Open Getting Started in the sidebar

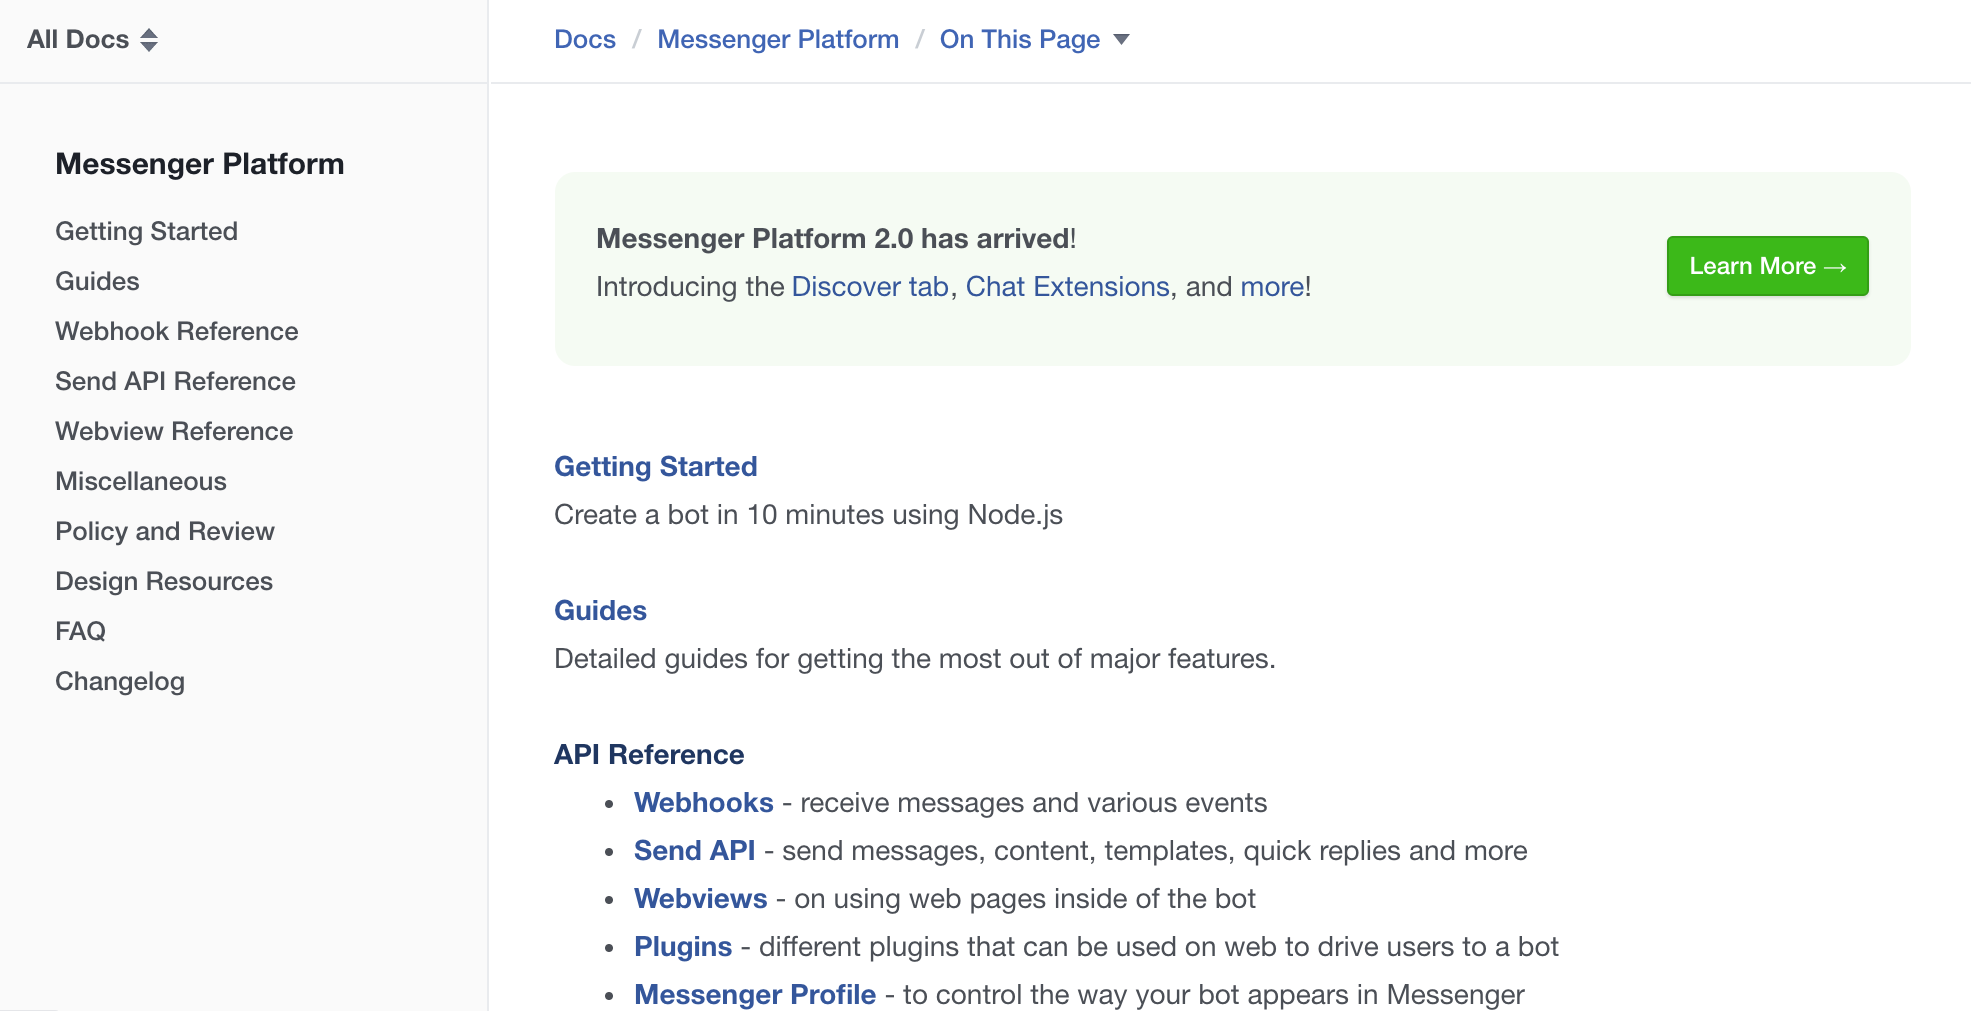point(147,231)
